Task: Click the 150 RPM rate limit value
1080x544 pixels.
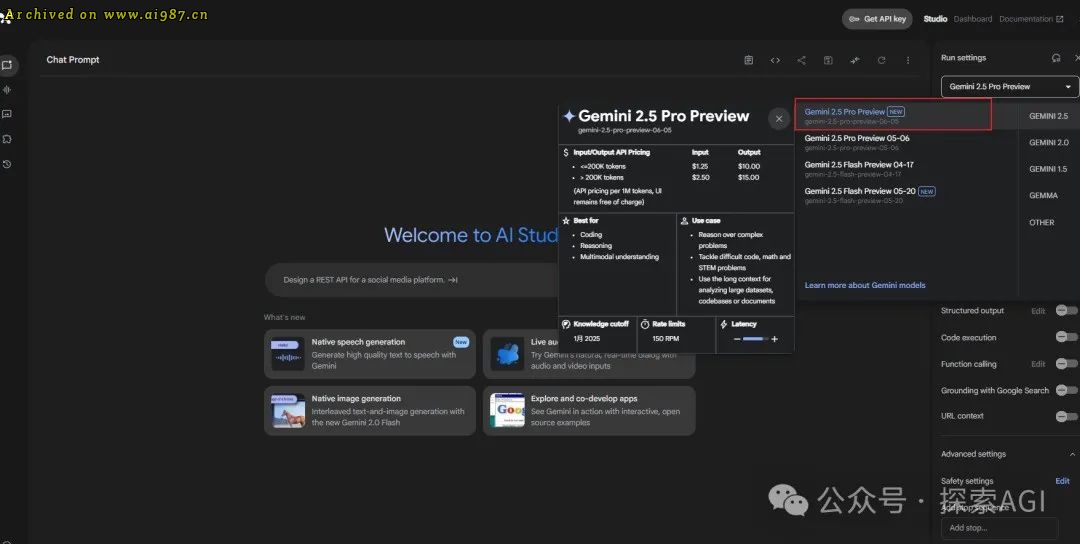Action: click(x=667, y=339)
